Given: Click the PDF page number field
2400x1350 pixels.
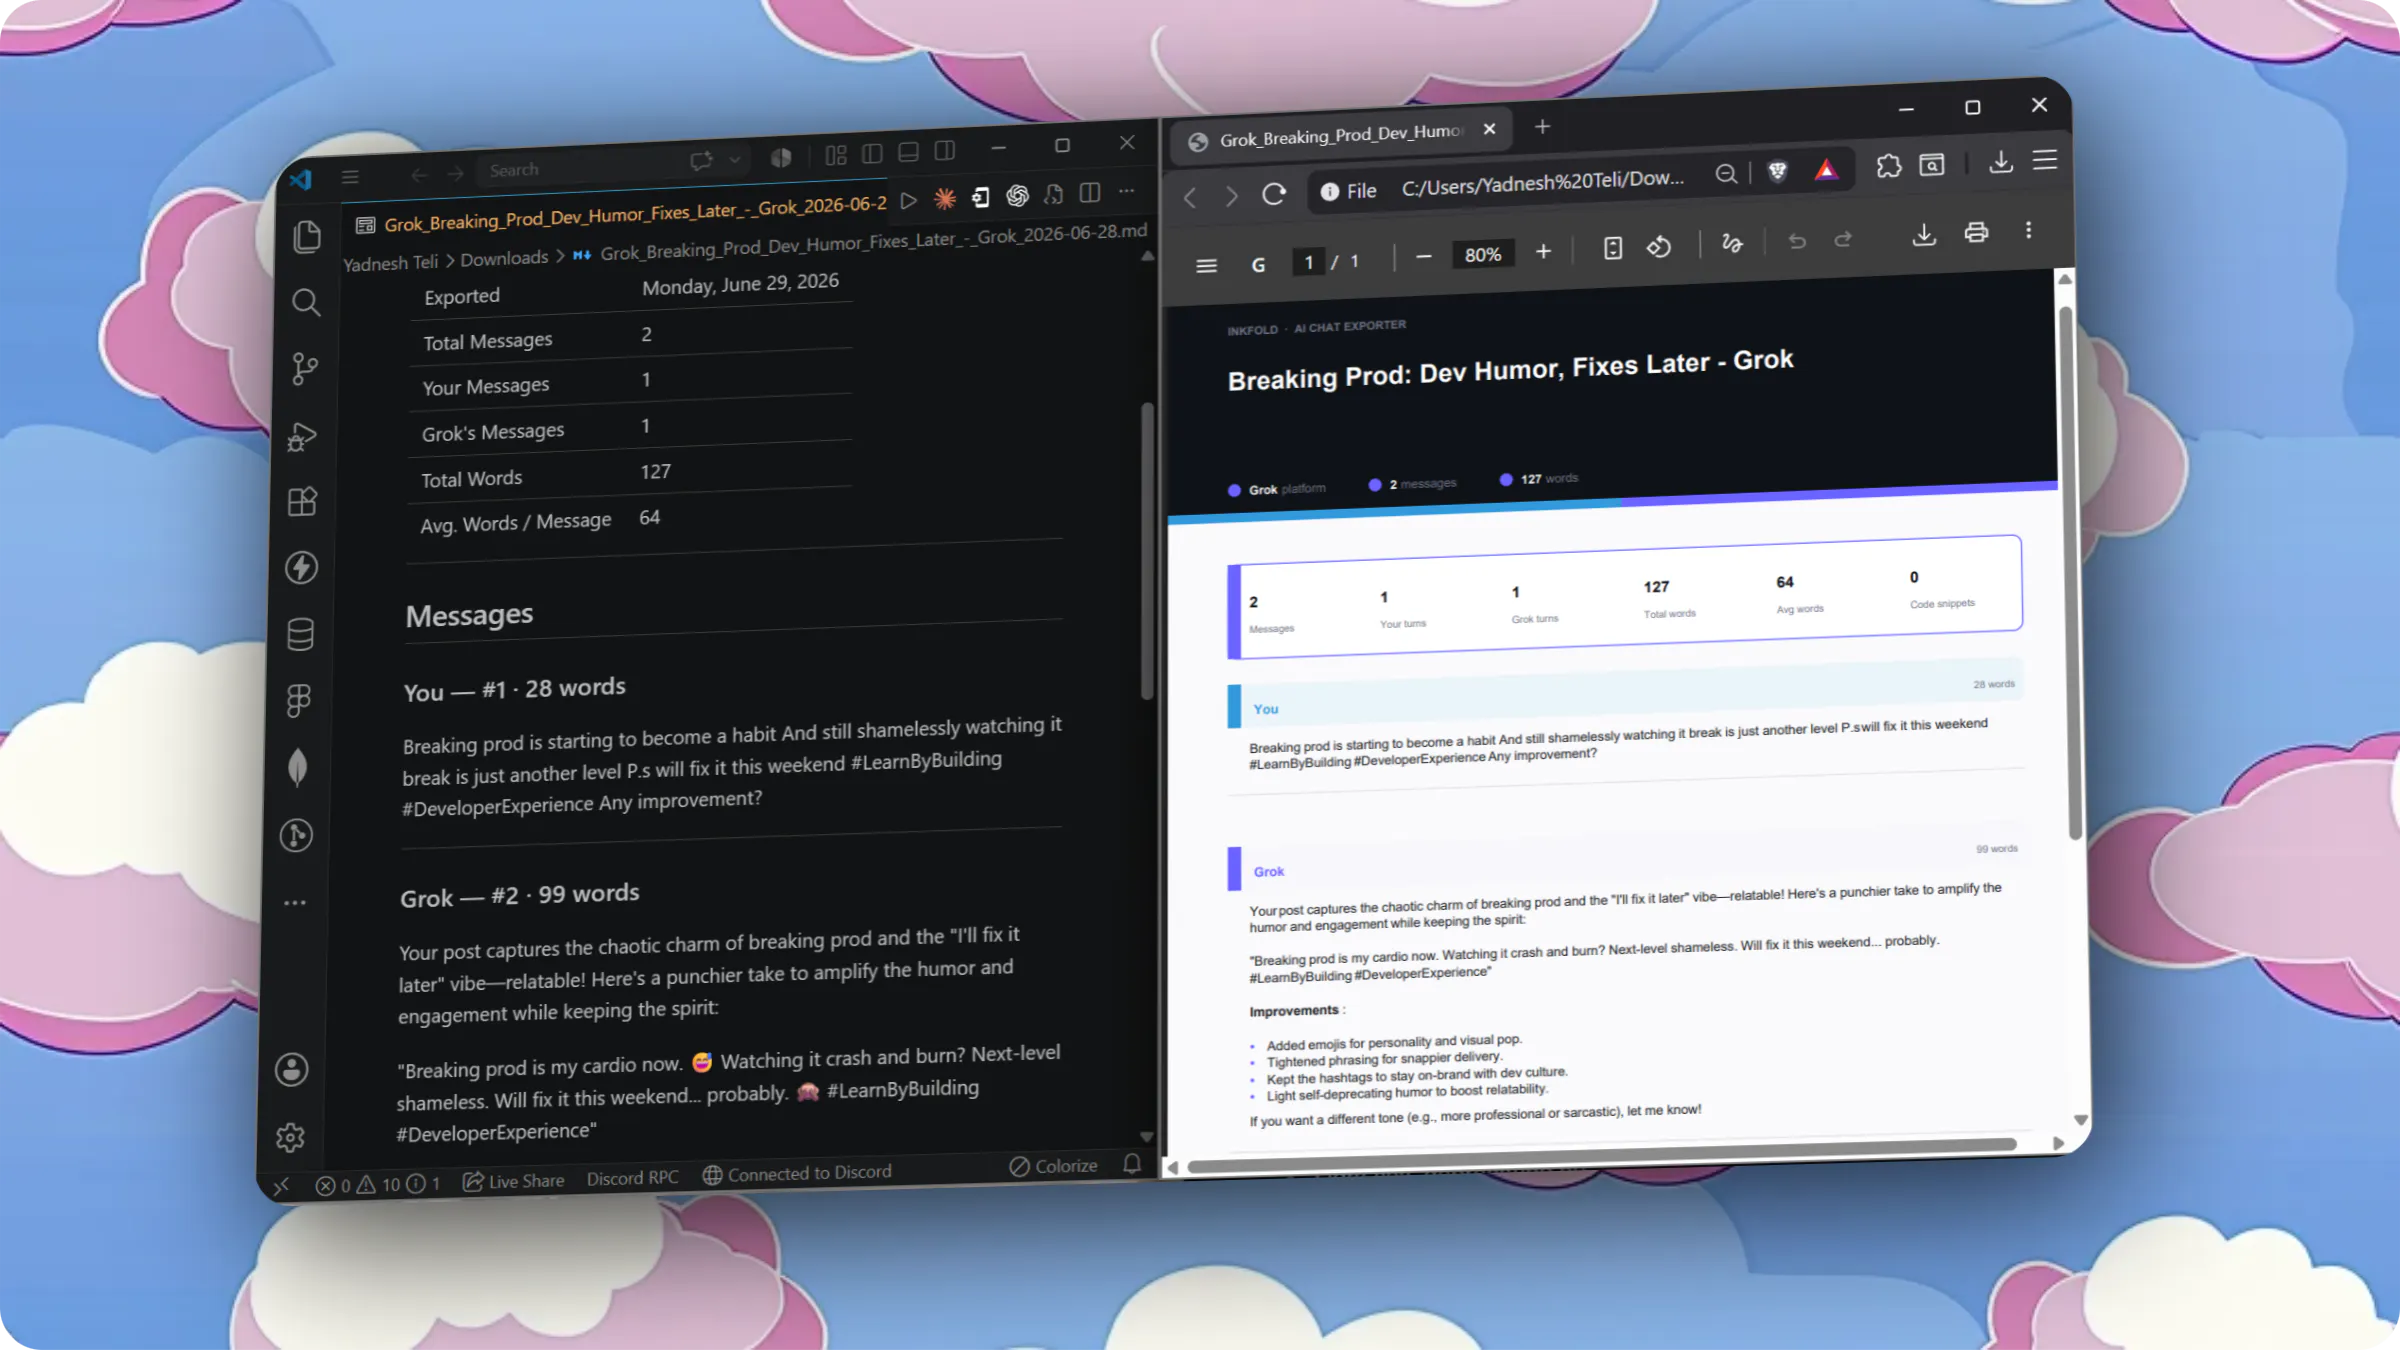Looking at the screenshot, I should click(x=1308, y=262).
